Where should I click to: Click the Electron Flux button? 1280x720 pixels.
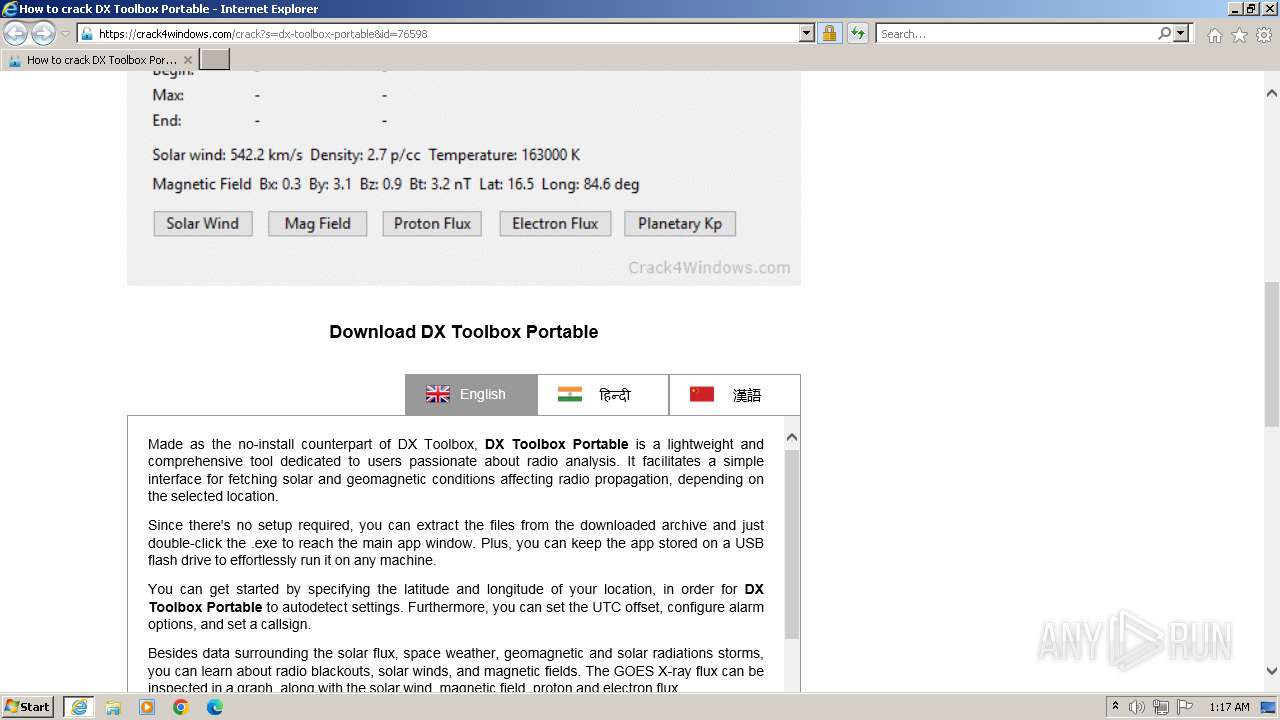point(555,223)
